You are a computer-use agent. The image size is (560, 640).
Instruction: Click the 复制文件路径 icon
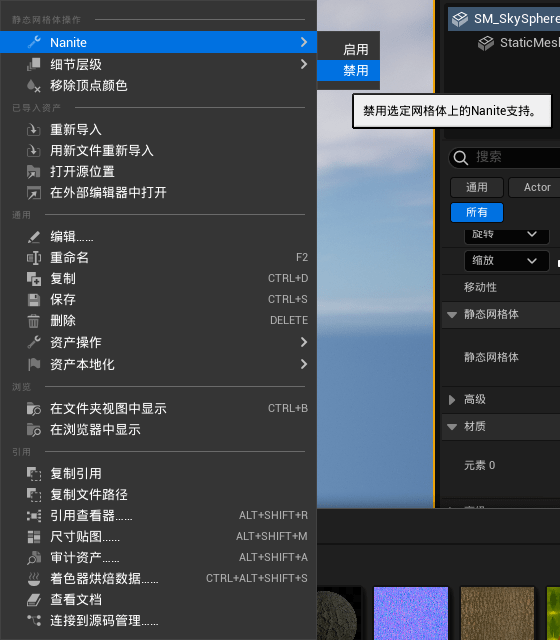click(x=34, y=495)
